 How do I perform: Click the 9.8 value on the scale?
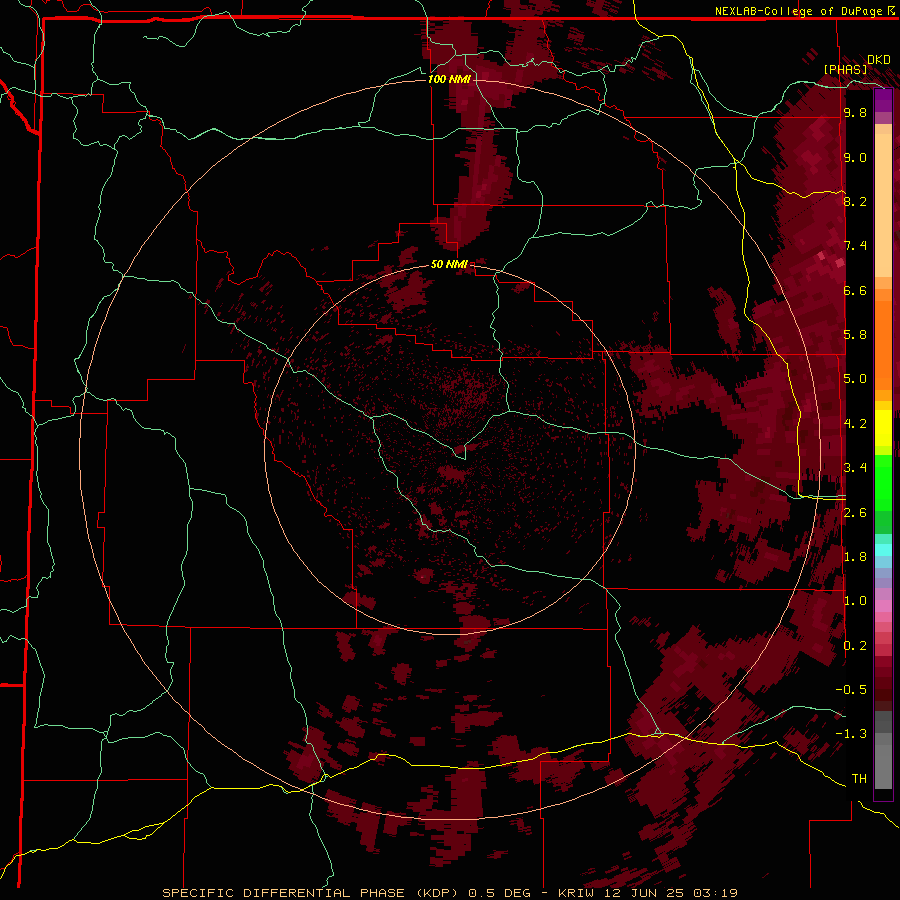855,112
